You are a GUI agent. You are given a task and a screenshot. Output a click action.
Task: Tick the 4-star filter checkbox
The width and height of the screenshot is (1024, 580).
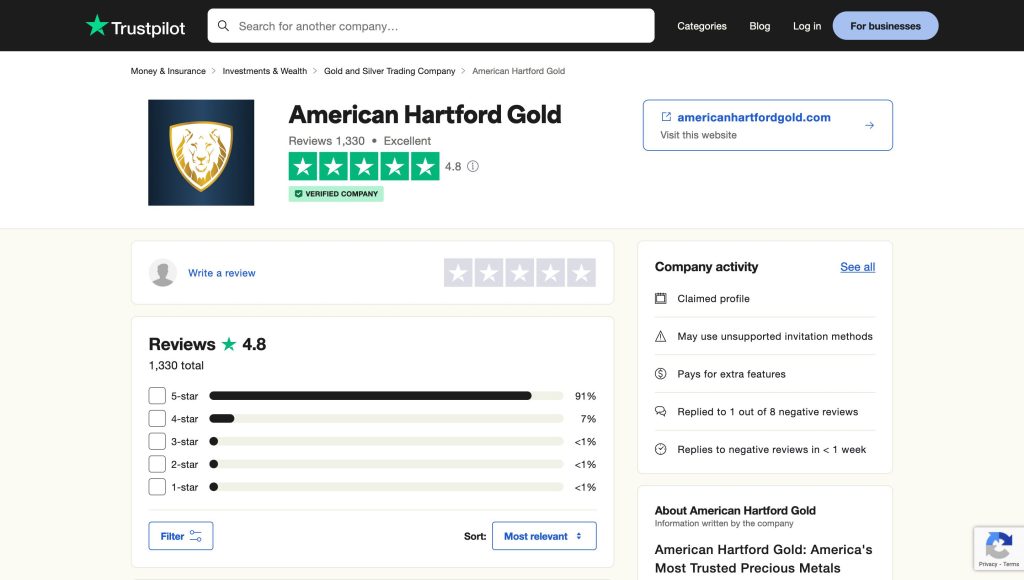click(x=157, y=419)
